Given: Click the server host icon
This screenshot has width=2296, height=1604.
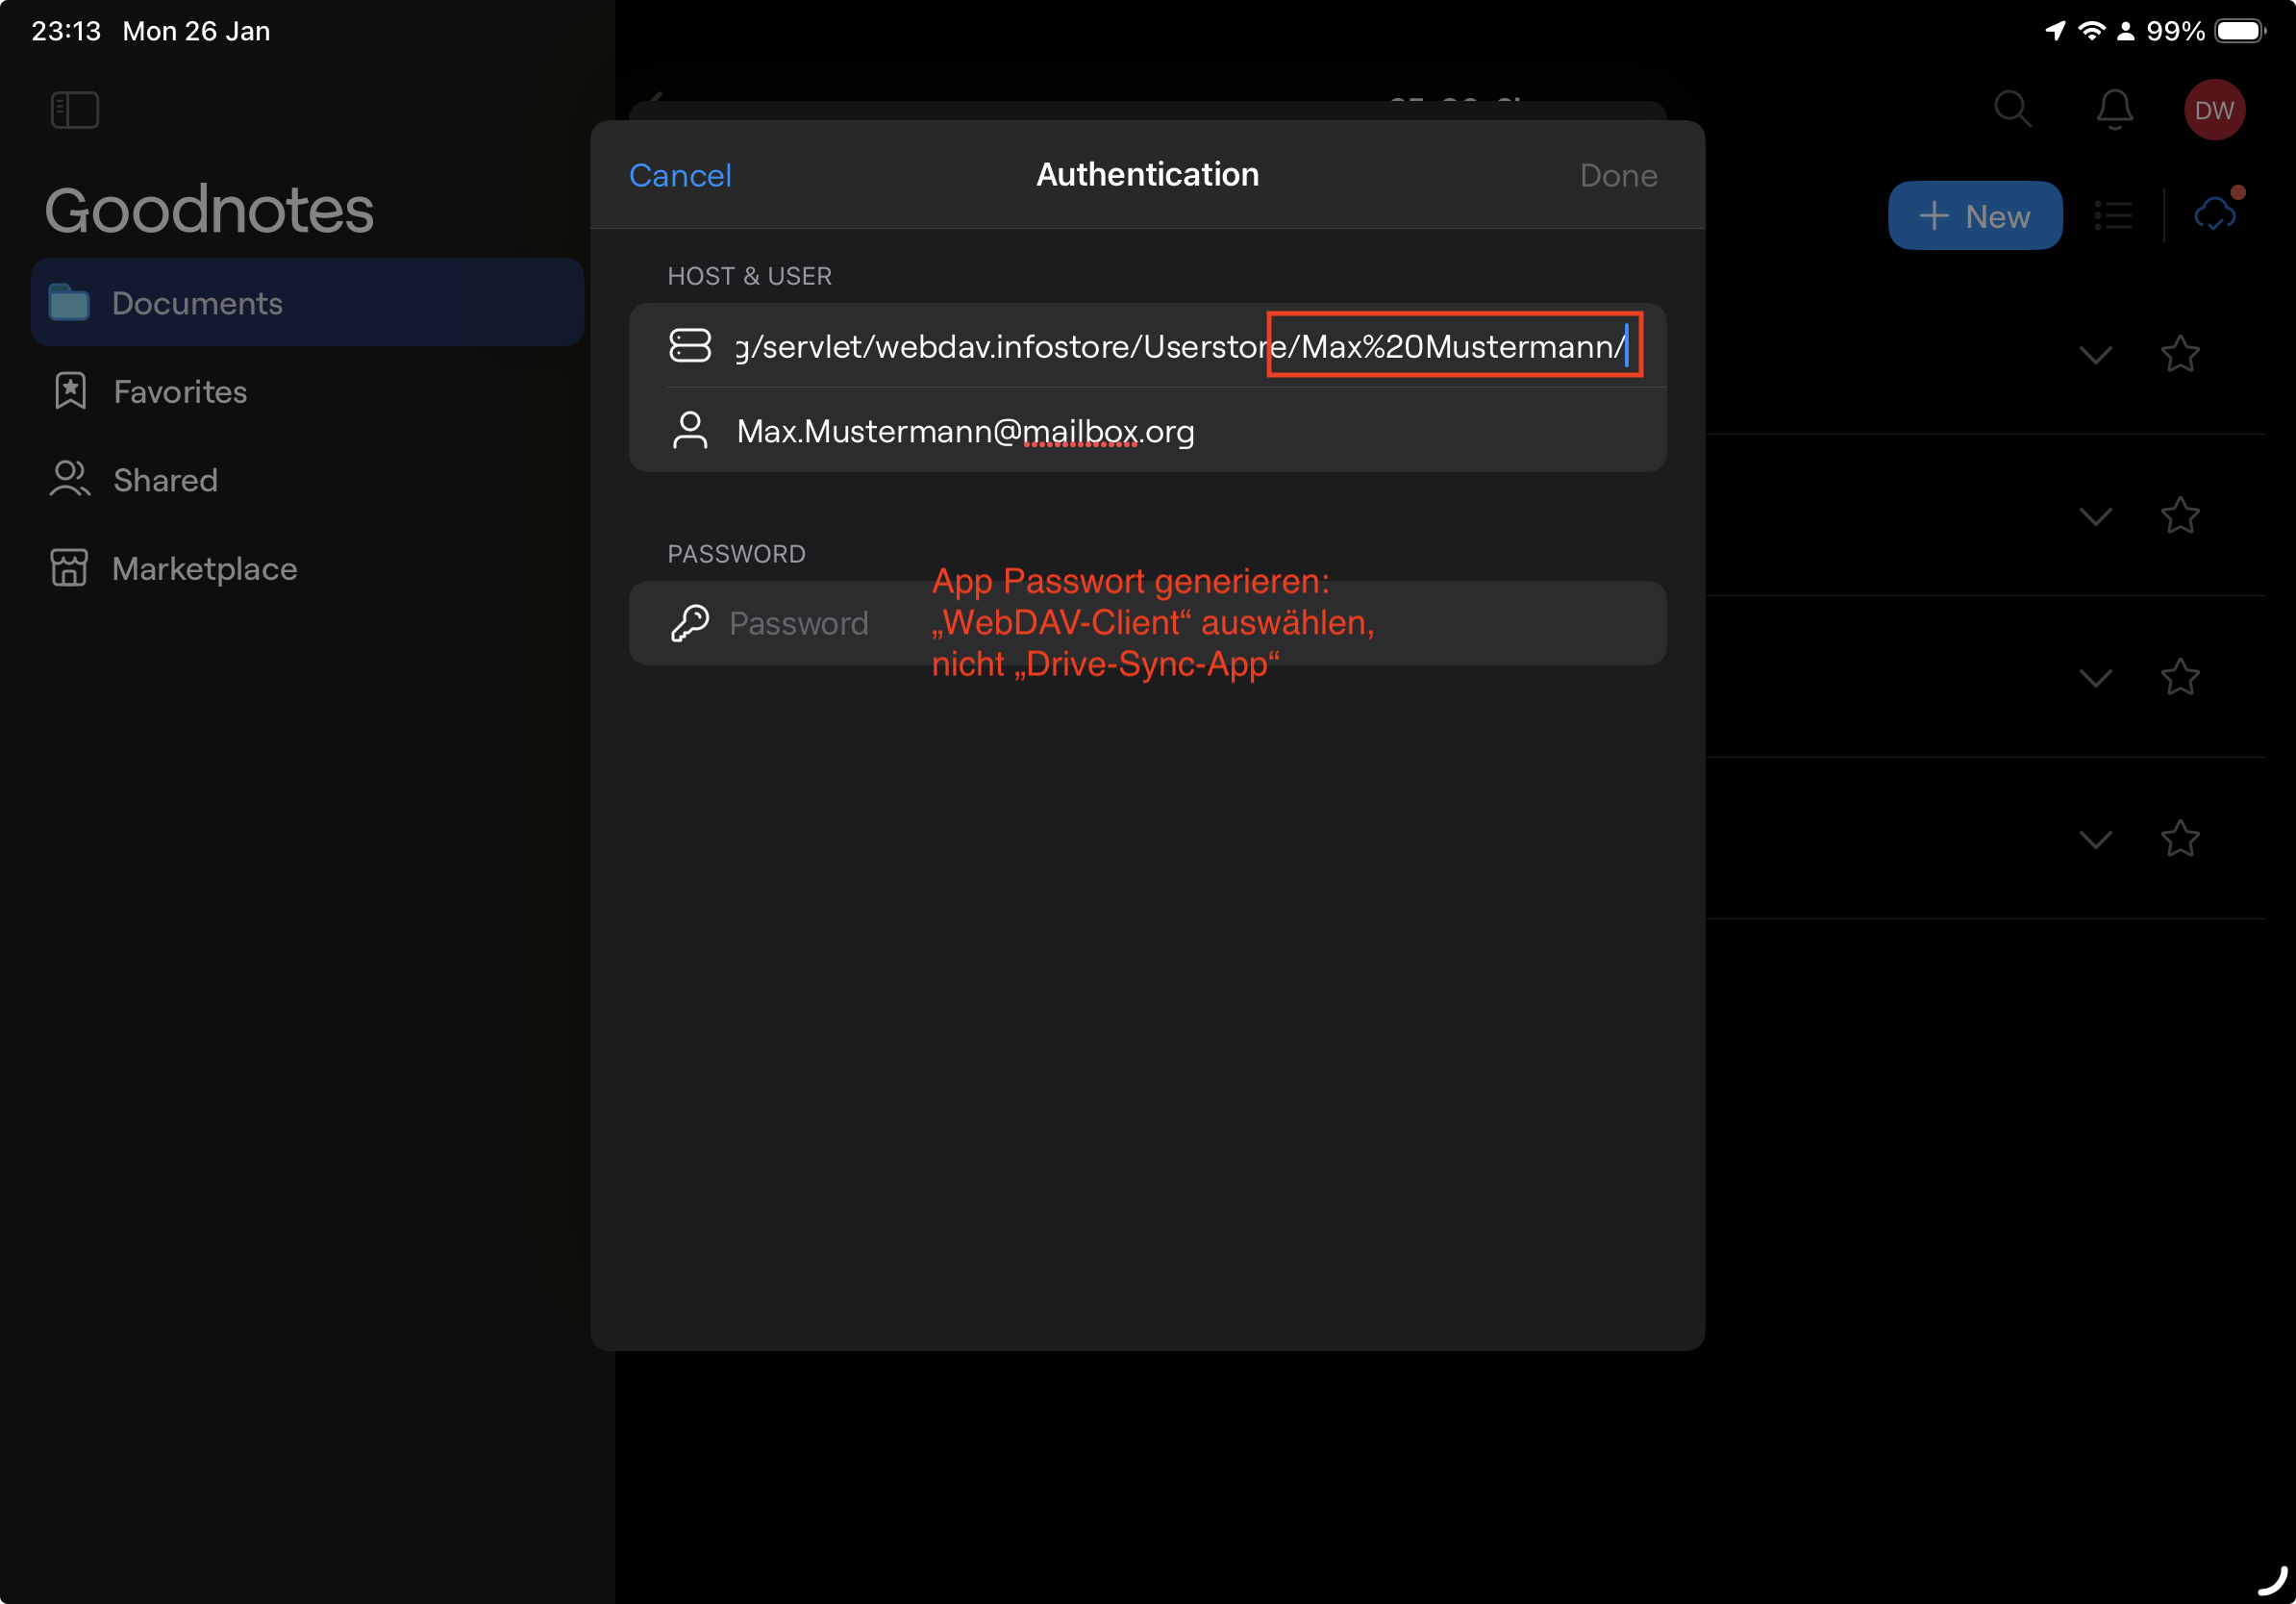Looking at the screenshot, I should (x=689, y=346).
